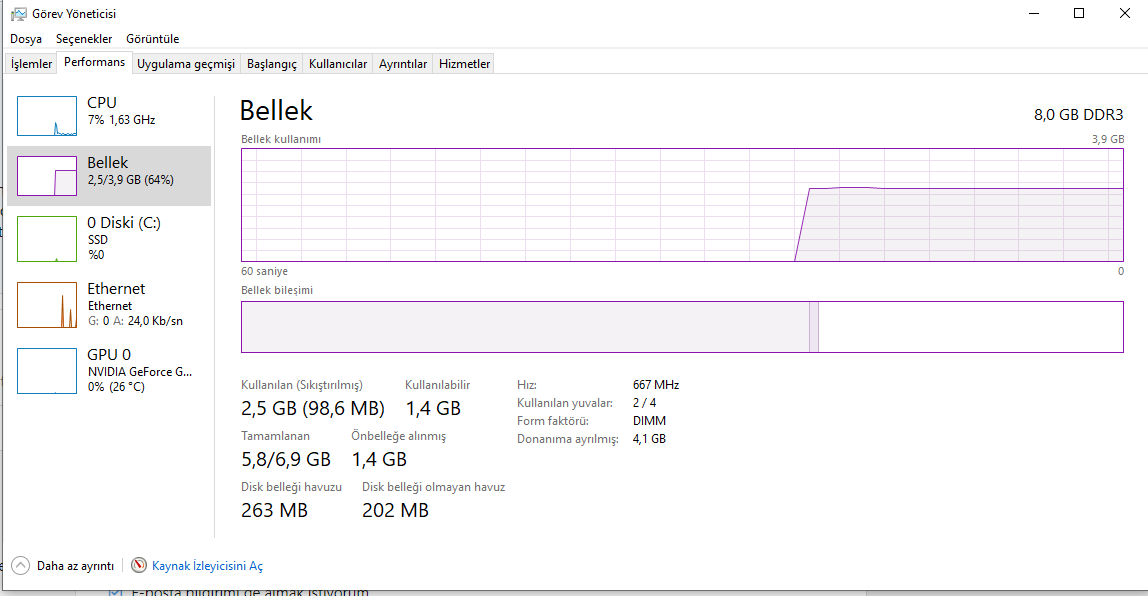Image resolution: width=1148 pixels, height=596 pixels.
Task: Collapse view with Daha az ayrıntı arrow
Action: [x=21, y=565]
